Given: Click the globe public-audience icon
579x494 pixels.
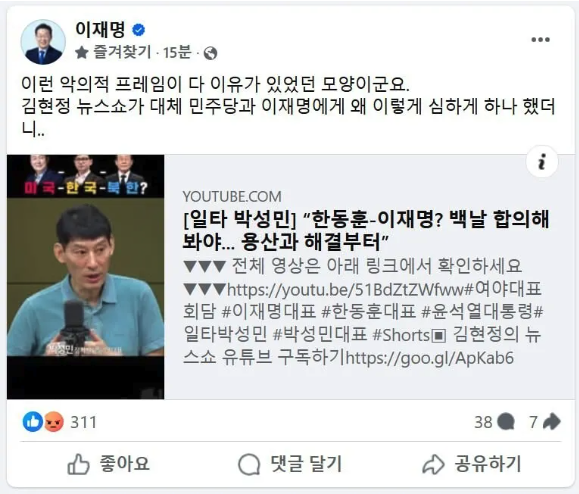Looking at the screenshot, I should point(210,54).
